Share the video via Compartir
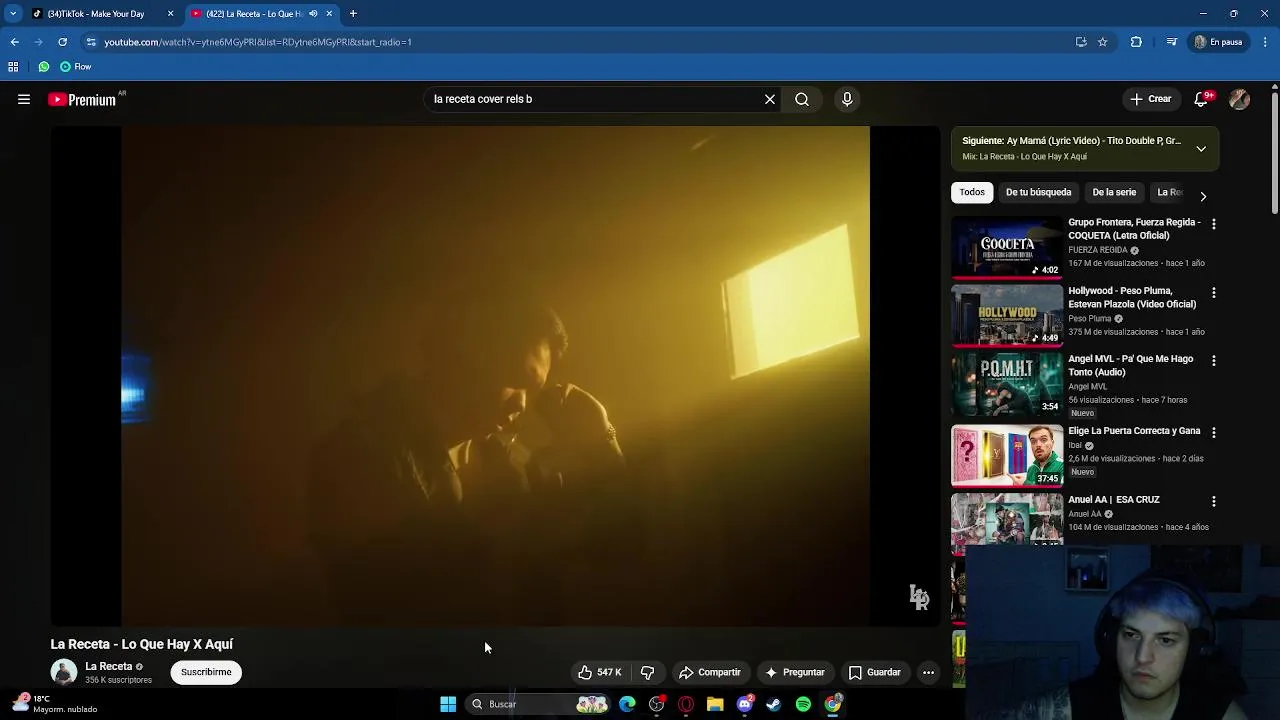1280x720 pixels. point(710,672)
